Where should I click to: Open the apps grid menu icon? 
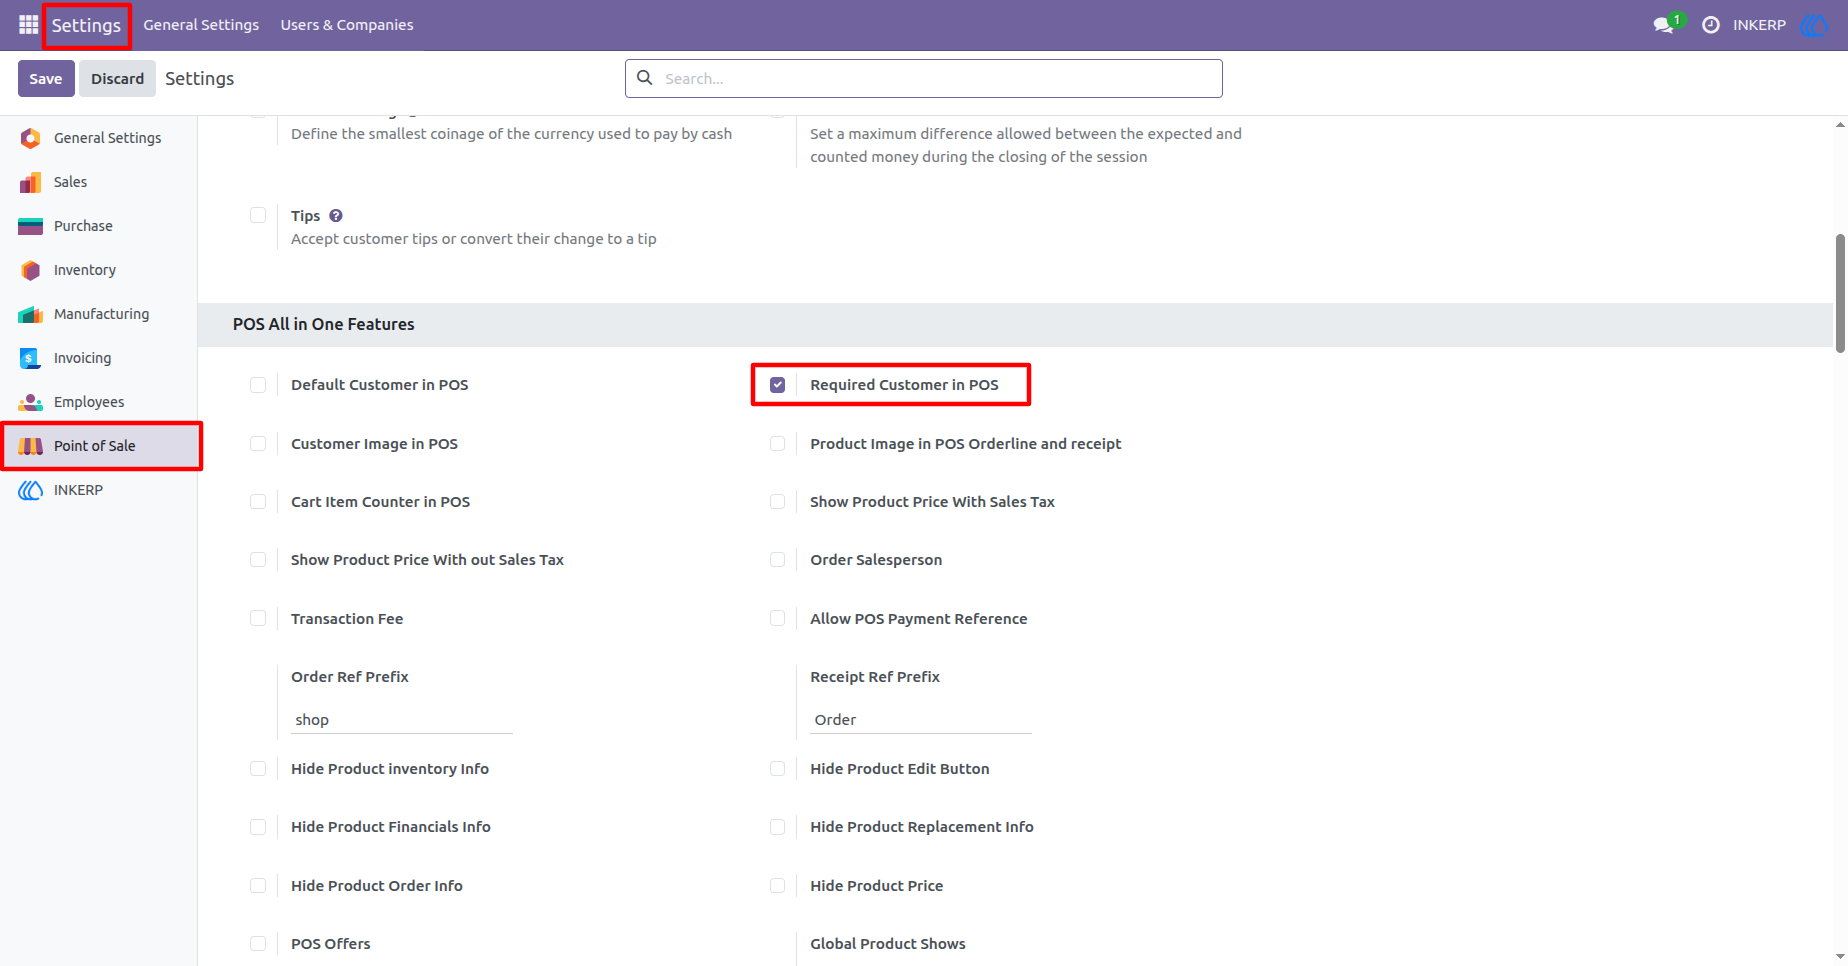coord(28,25)
